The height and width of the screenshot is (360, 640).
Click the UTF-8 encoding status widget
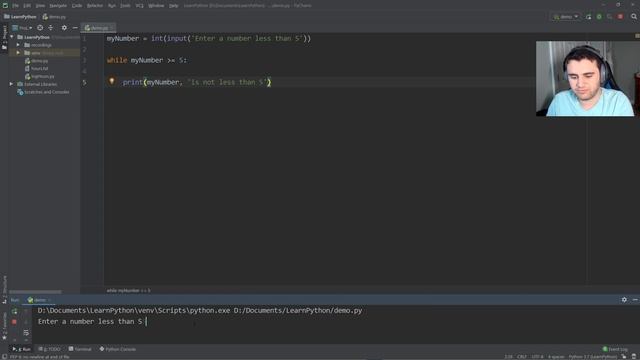[x=537, y=357]
